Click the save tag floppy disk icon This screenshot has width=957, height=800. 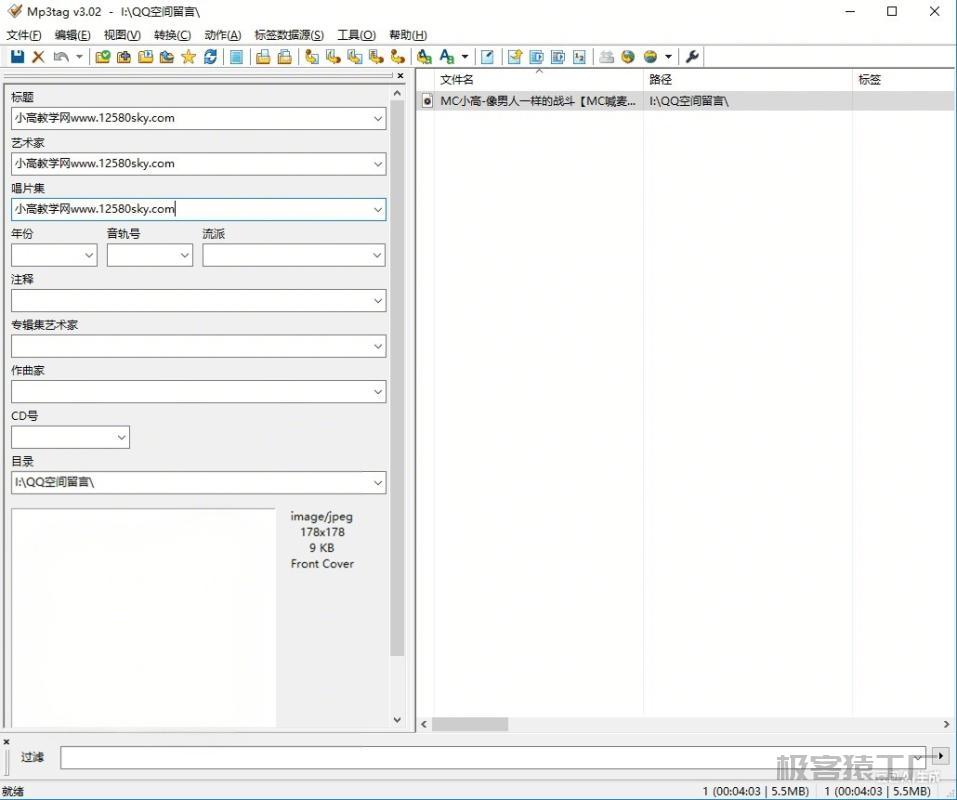[17, 57]
